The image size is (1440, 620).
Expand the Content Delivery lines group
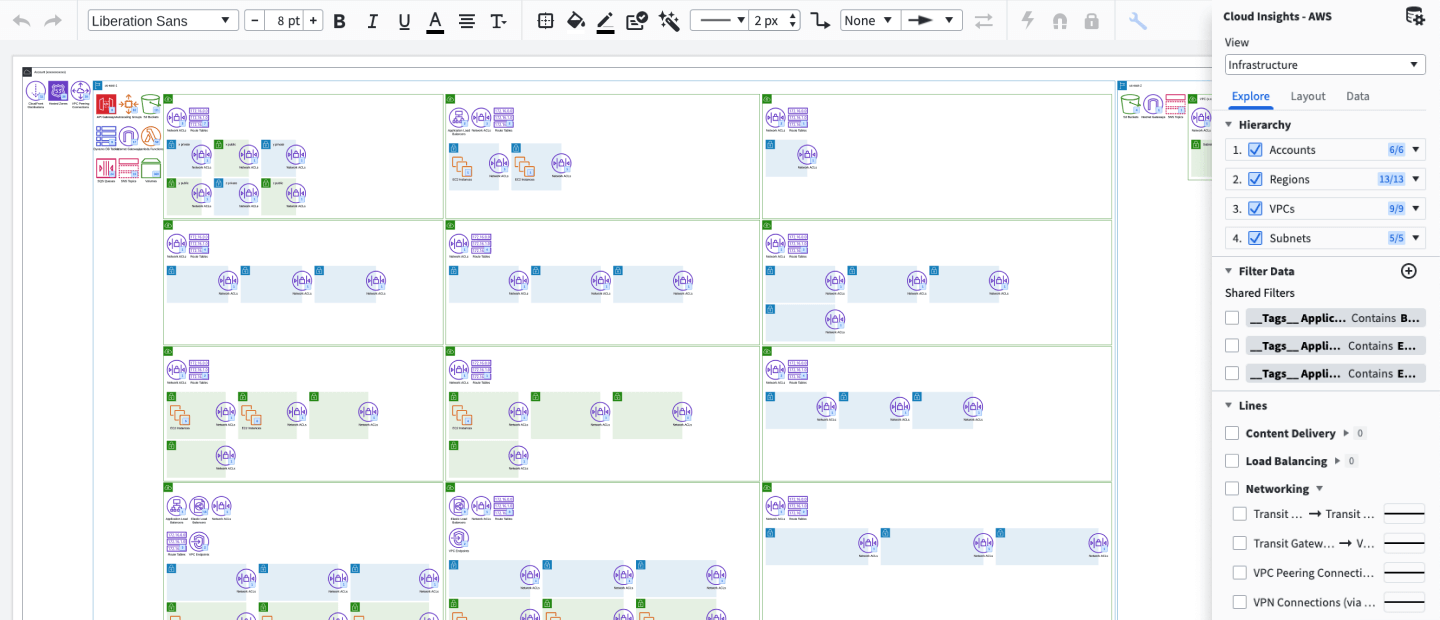click(x=1346, y=434)
